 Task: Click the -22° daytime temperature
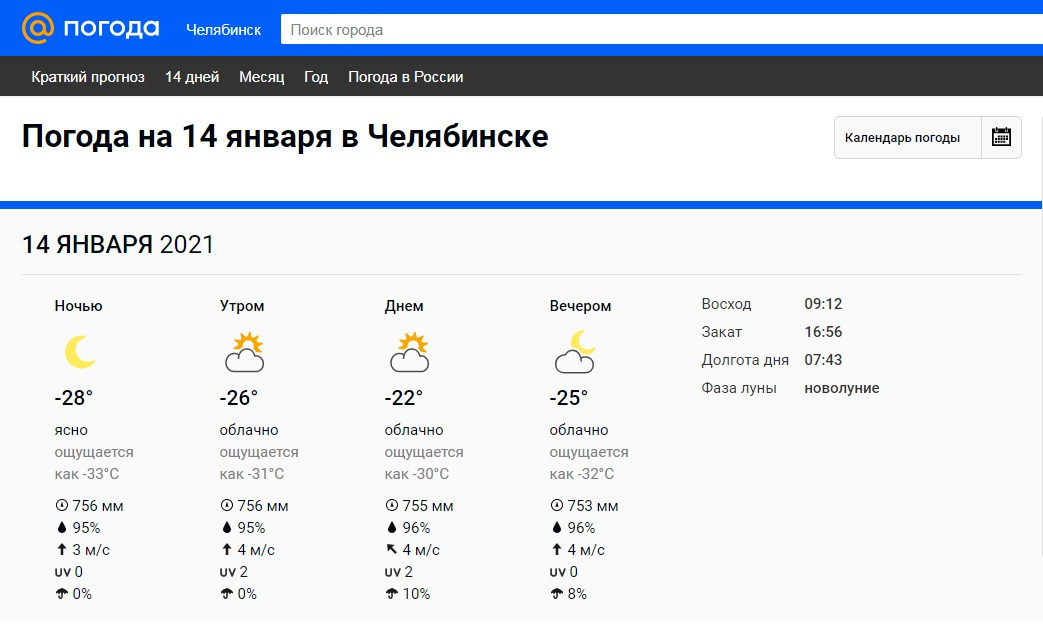(x=404, y=397)
